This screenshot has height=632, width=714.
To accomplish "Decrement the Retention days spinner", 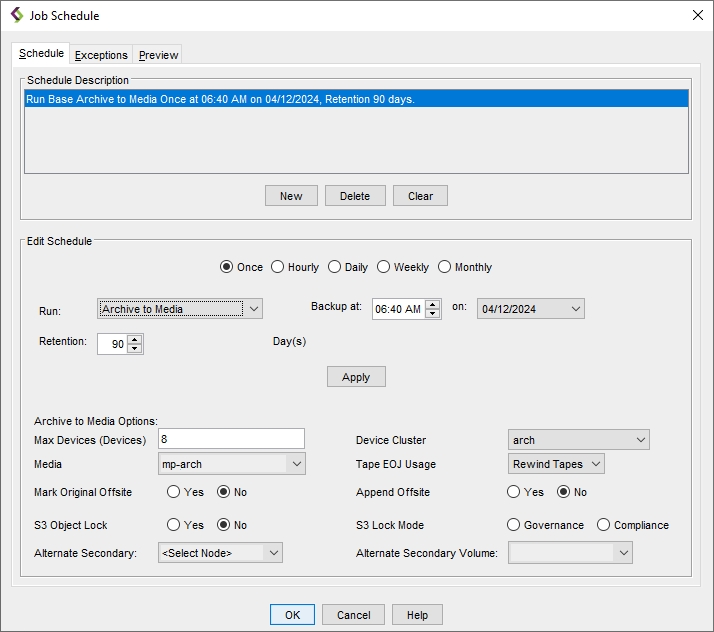I will coord(135,349).
